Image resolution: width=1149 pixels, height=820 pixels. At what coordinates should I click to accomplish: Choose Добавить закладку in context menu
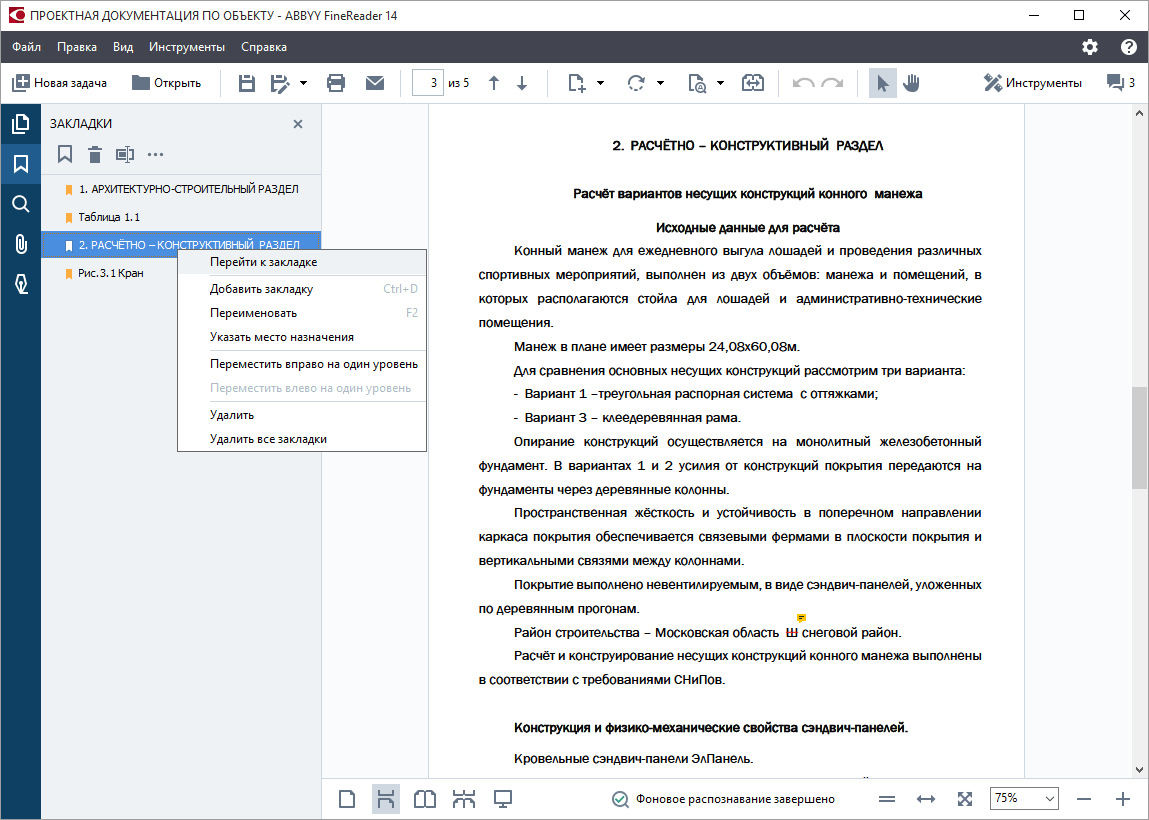pyautogui.click(x=302, y=289)
